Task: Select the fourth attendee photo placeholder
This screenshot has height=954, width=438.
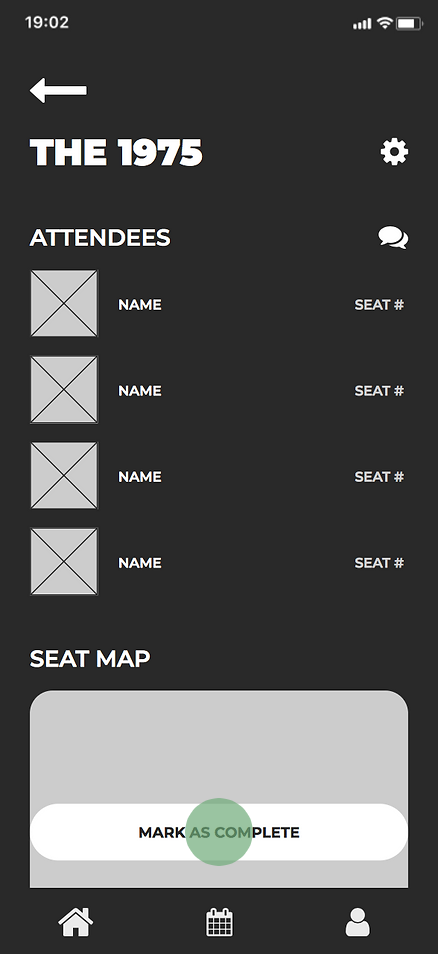Action: click(x=64, y=561)
